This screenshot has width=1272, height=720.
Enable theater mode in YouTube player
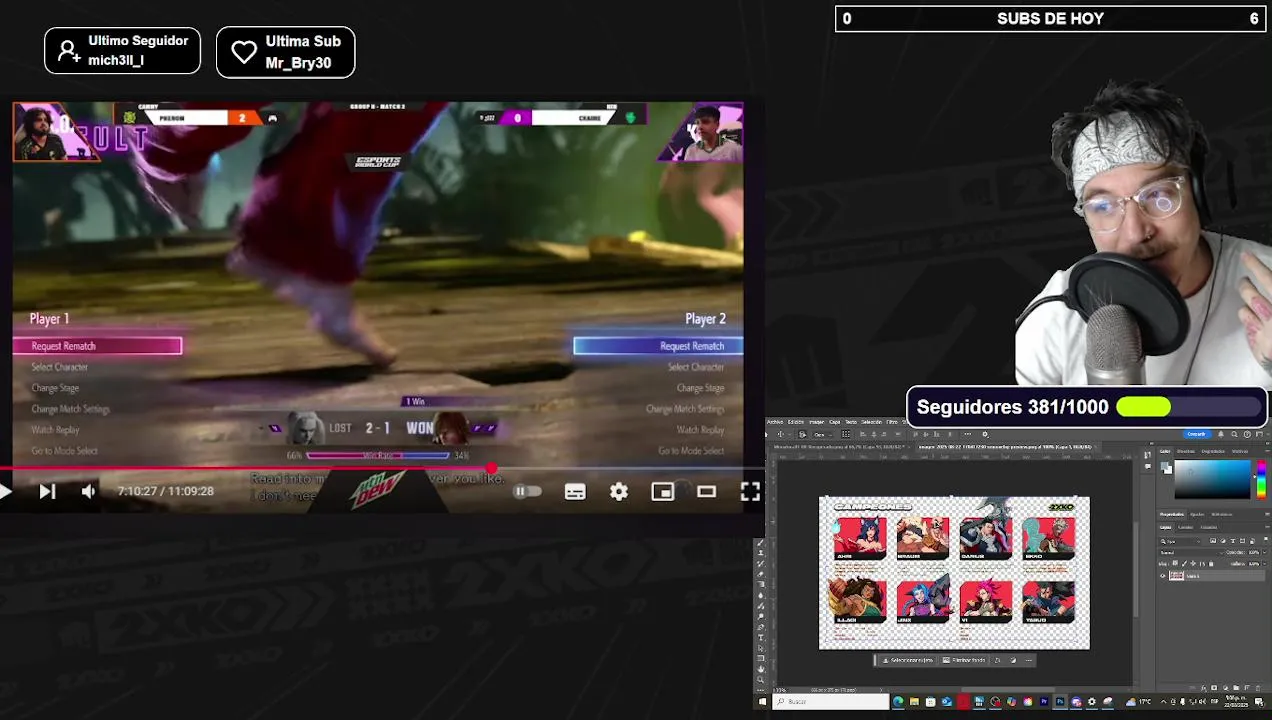tap(707, 491)
